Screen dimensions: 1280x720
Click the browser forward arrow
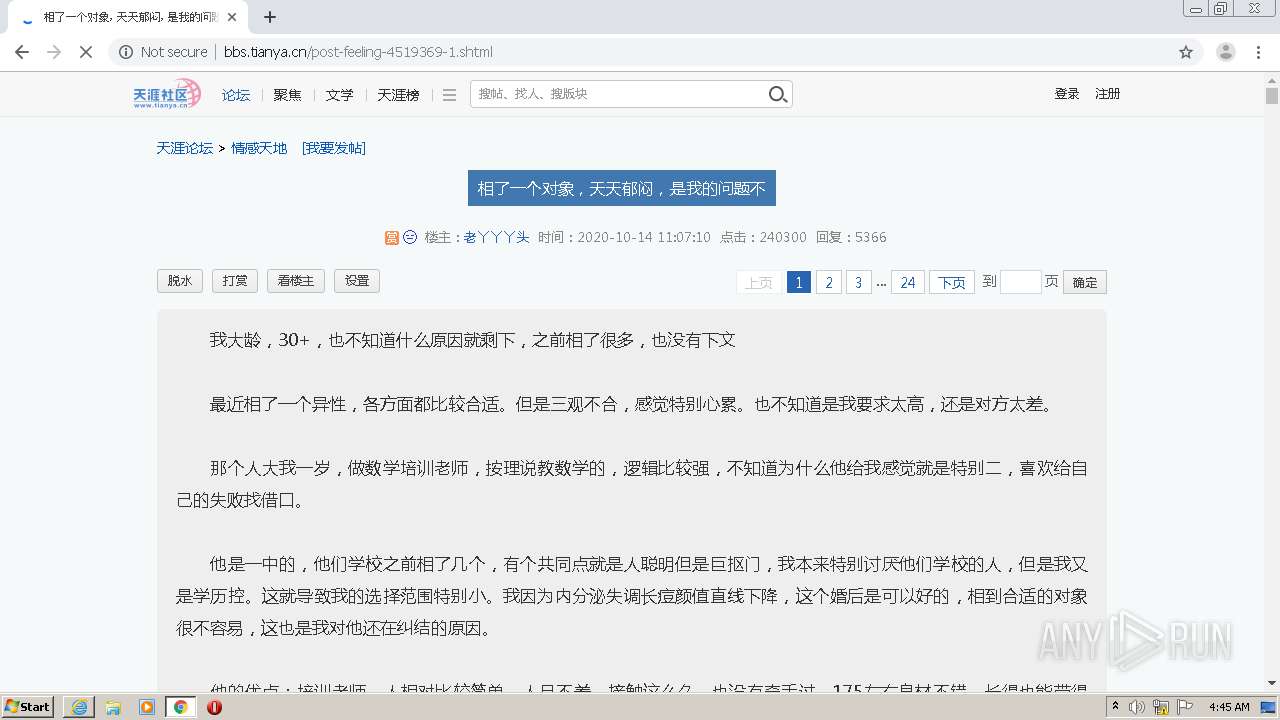54,52
